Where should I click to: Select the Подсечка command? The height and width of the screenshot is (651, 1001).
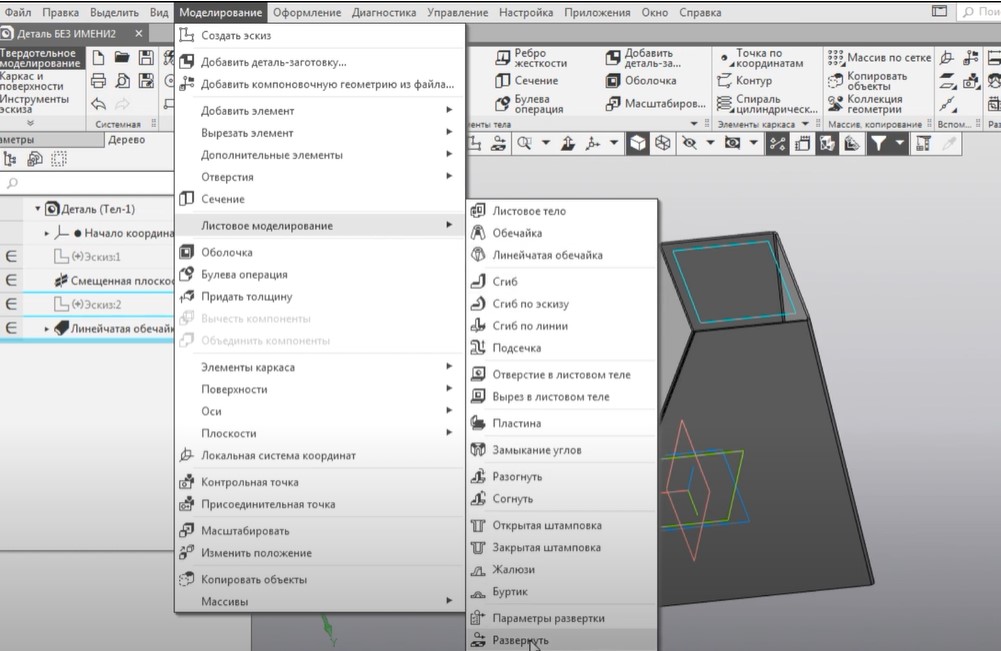click(x=562, y=348)
